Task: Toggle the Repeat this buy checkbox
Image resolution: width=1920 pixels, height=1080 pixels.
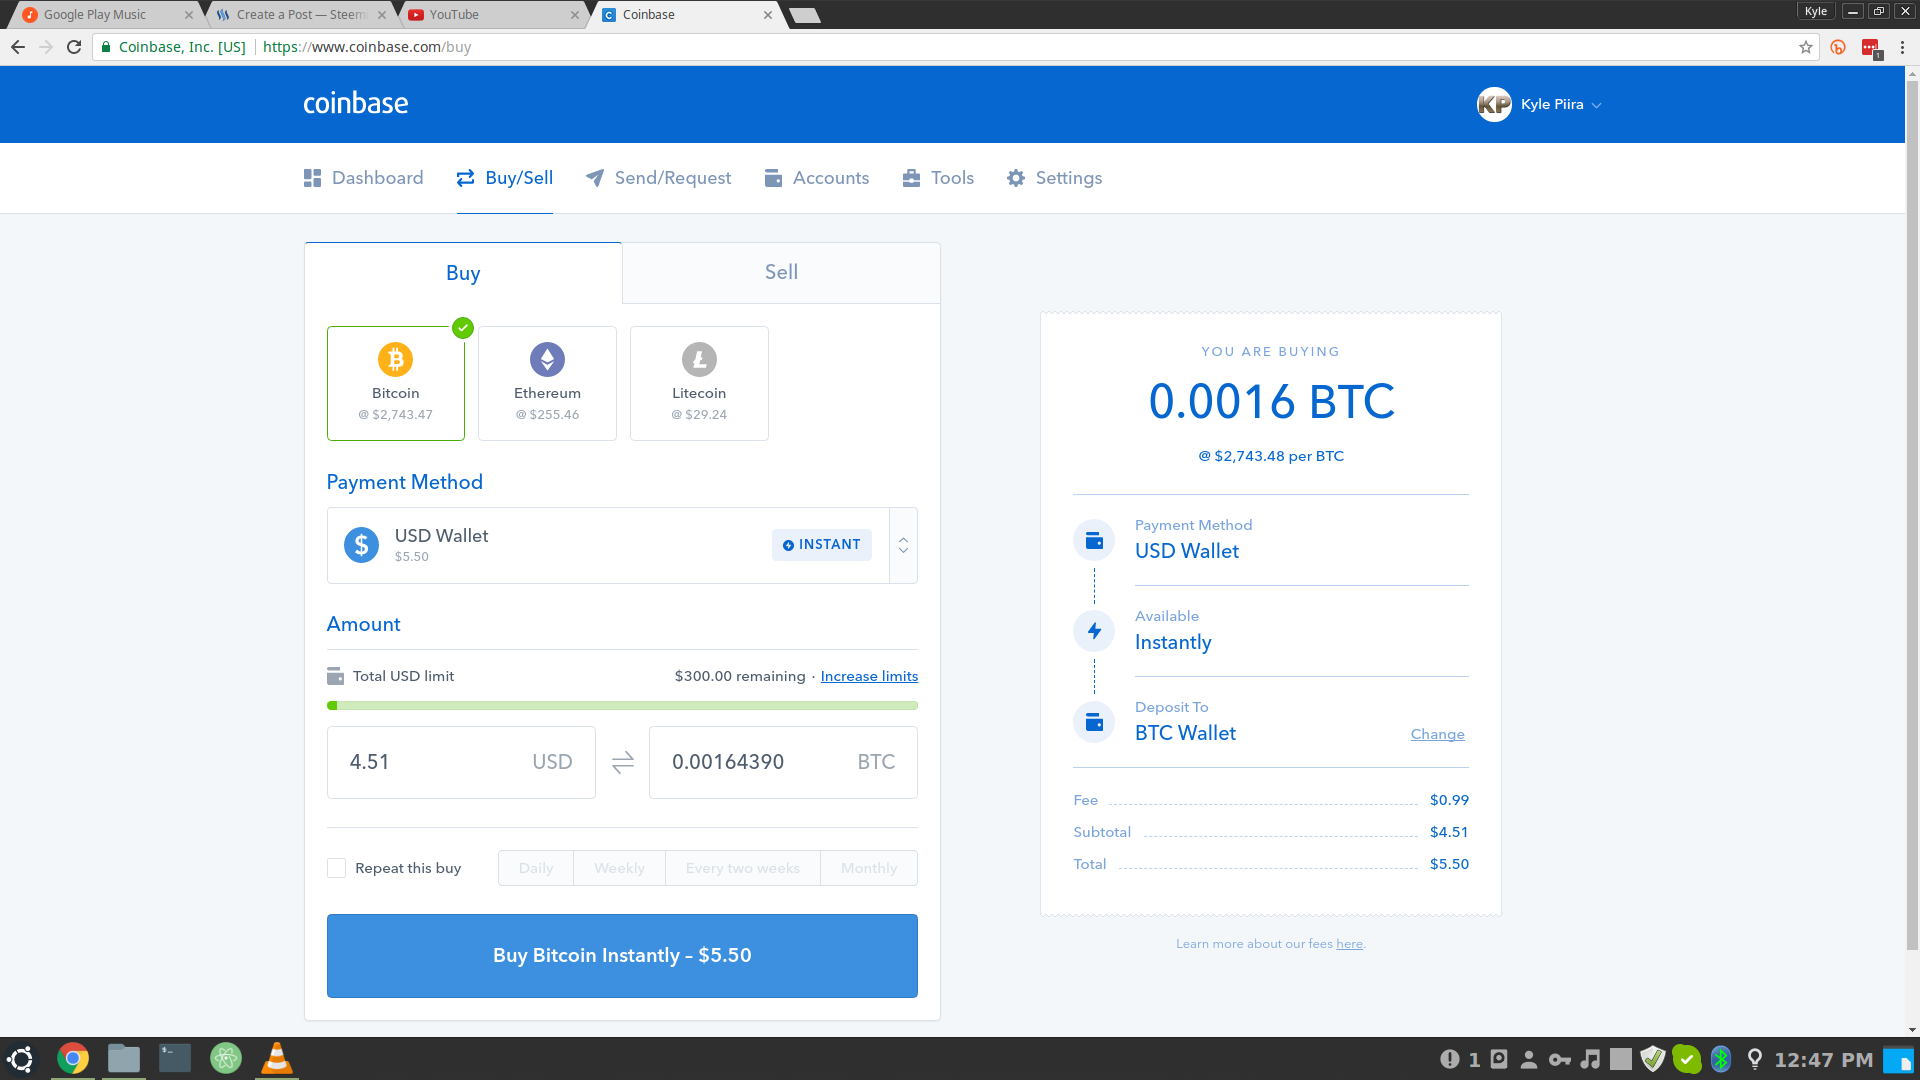Action: tap(336, 868)
